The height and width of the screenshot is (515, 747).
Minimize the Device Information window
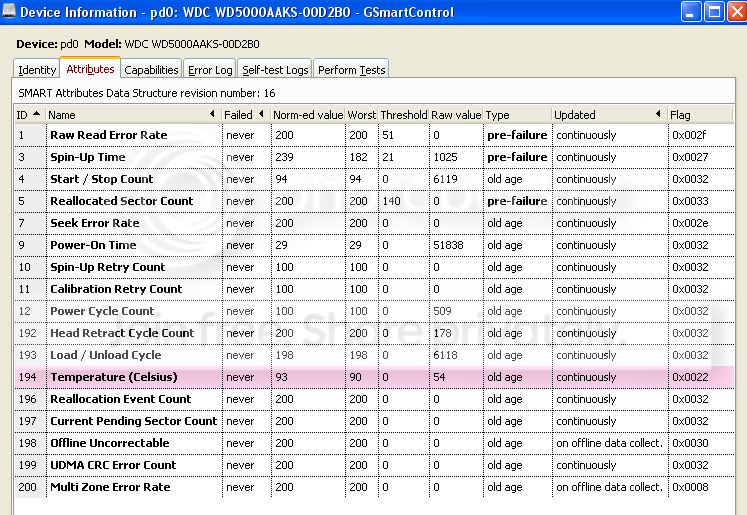point(692,12)
